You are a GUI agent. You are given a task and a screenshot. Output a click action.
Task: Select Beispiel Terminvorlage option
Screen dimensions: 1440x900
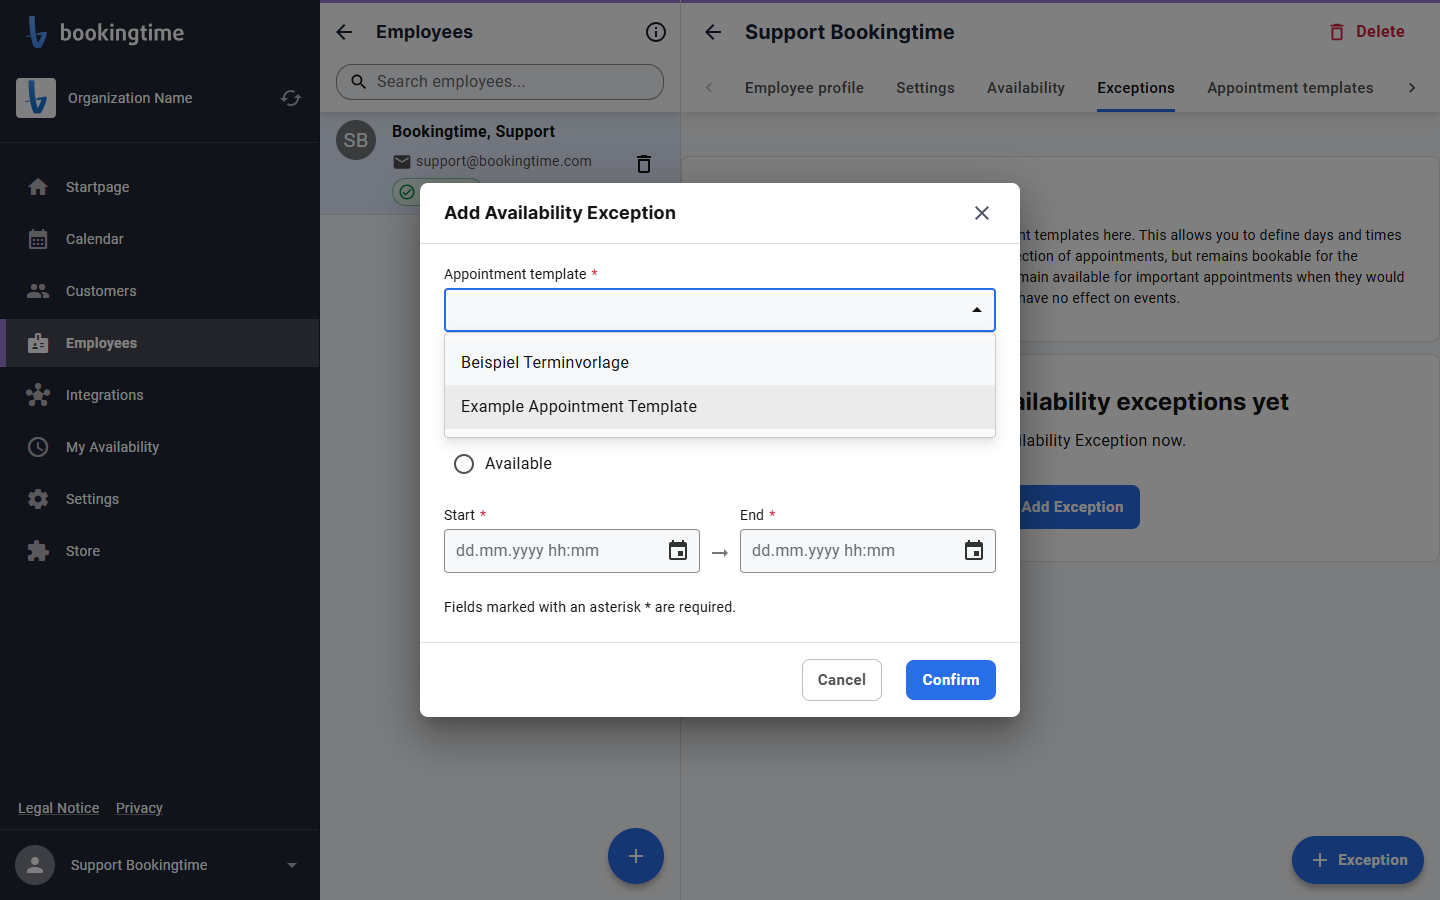click(x=720, y=363)
